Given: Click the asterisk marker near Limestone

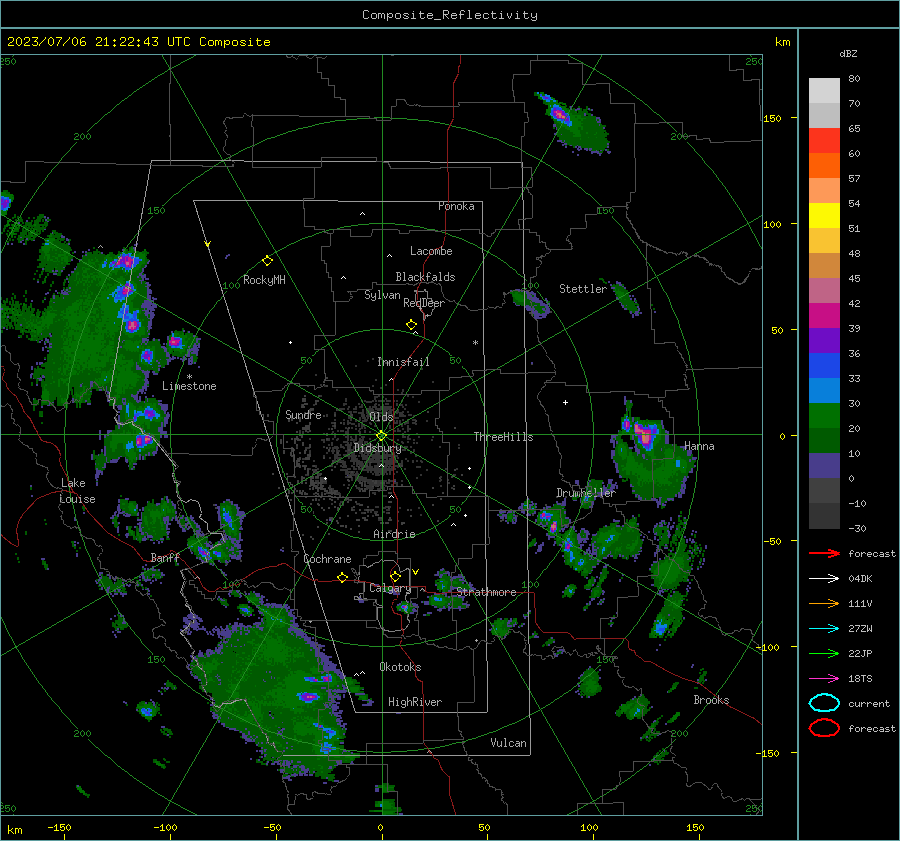Looking at the screenshot, I should [x=189, y=377].
